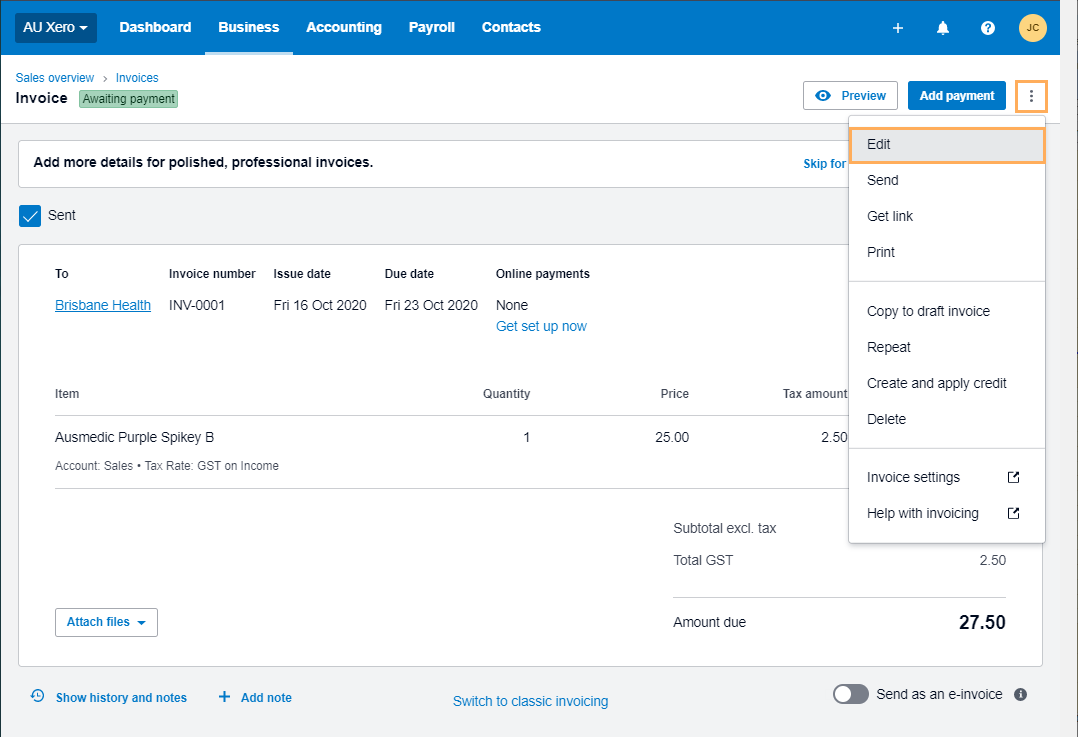Click the Account: Sales tax rate line
1078x737 pixels.
tap(167, 466)
